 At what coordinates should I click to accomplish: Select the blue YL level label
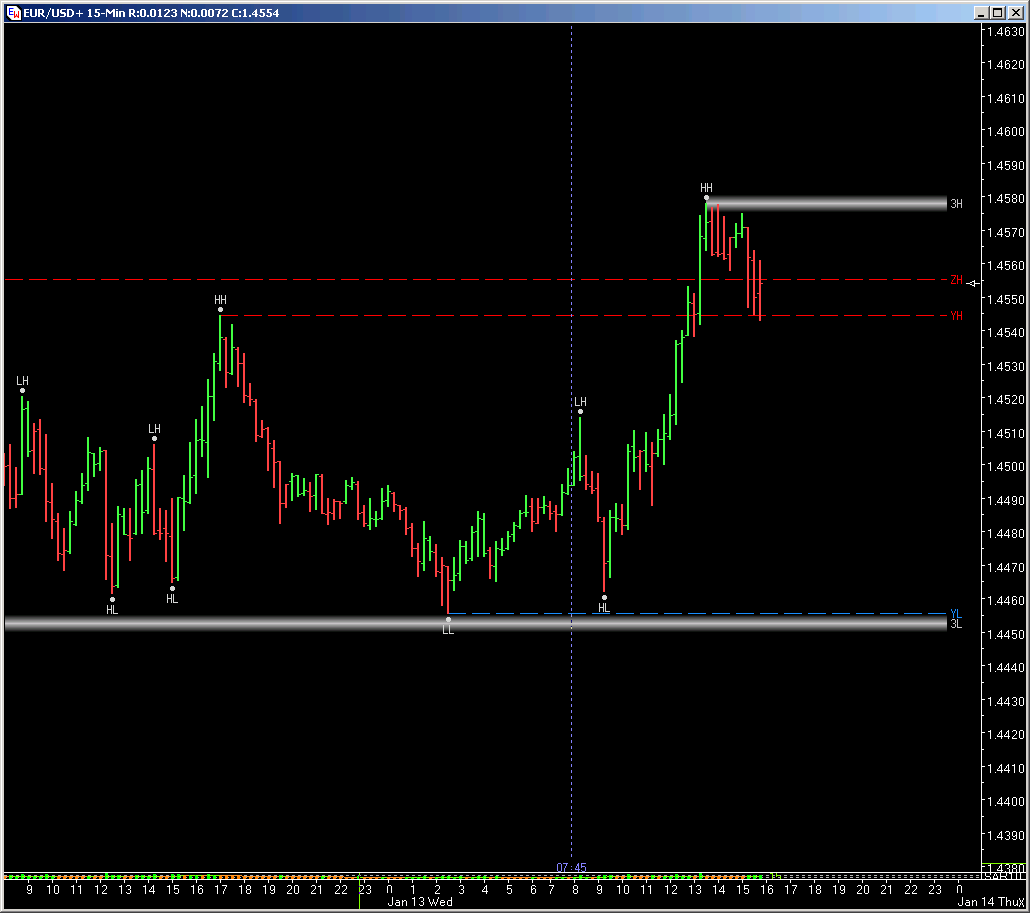point(956,613)
